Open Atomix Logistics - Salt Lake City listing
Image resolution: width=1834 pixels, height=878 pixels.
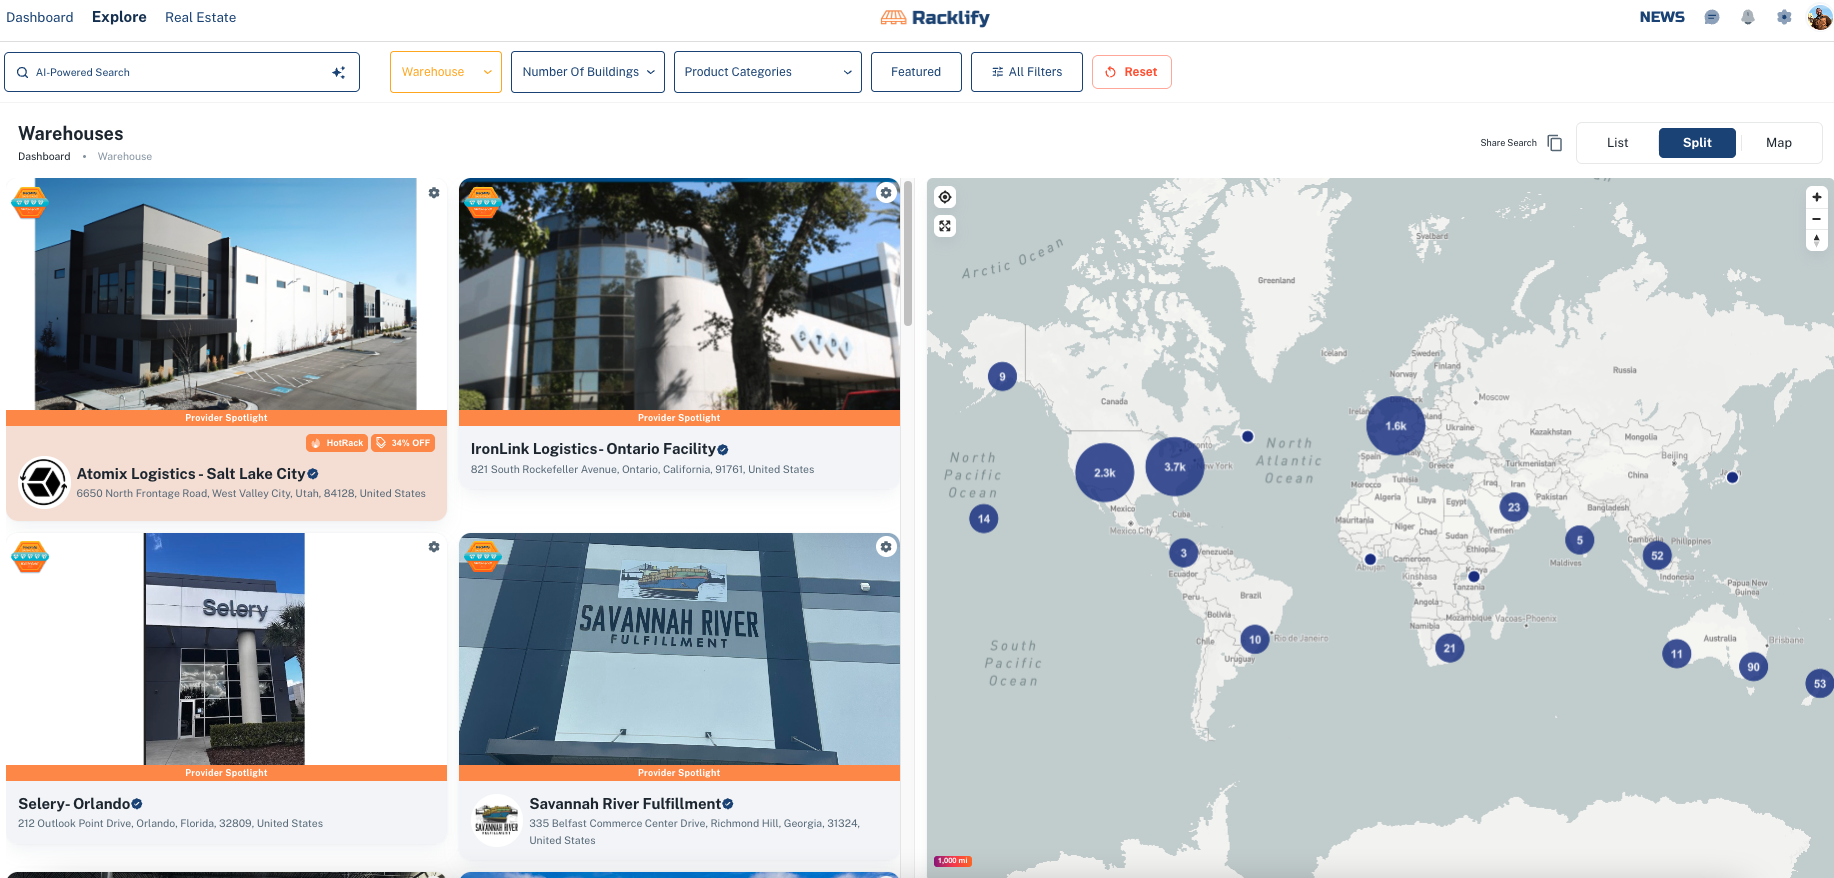(x=190, y=474)
